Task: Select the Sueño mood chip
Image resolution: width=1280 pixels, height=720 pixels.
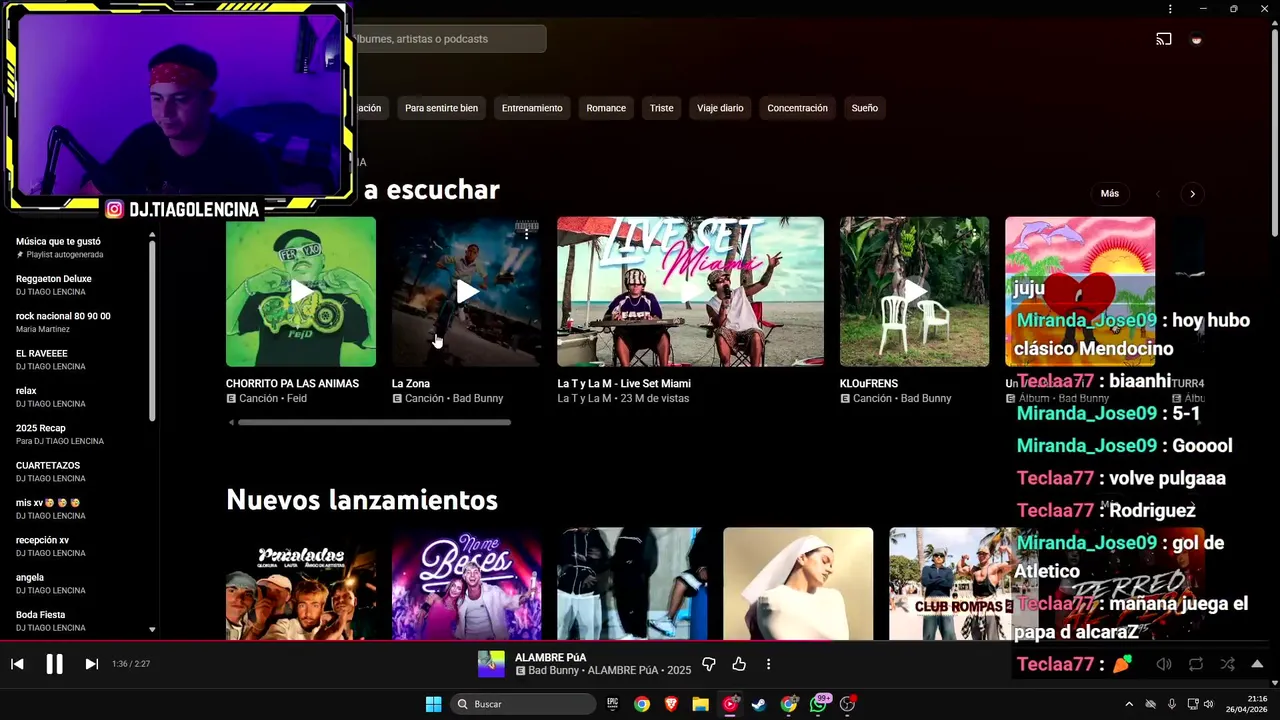Action: [865, 108]
